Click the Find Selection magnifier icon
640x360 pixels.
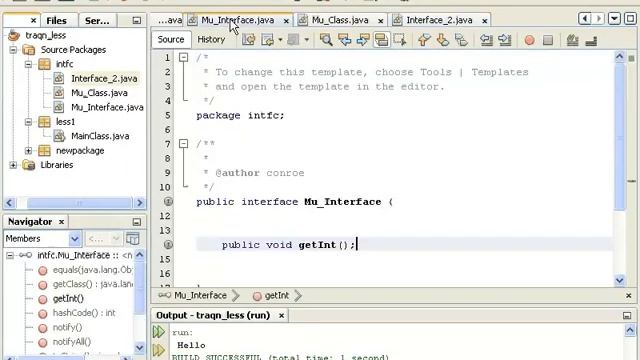point(326,40)
